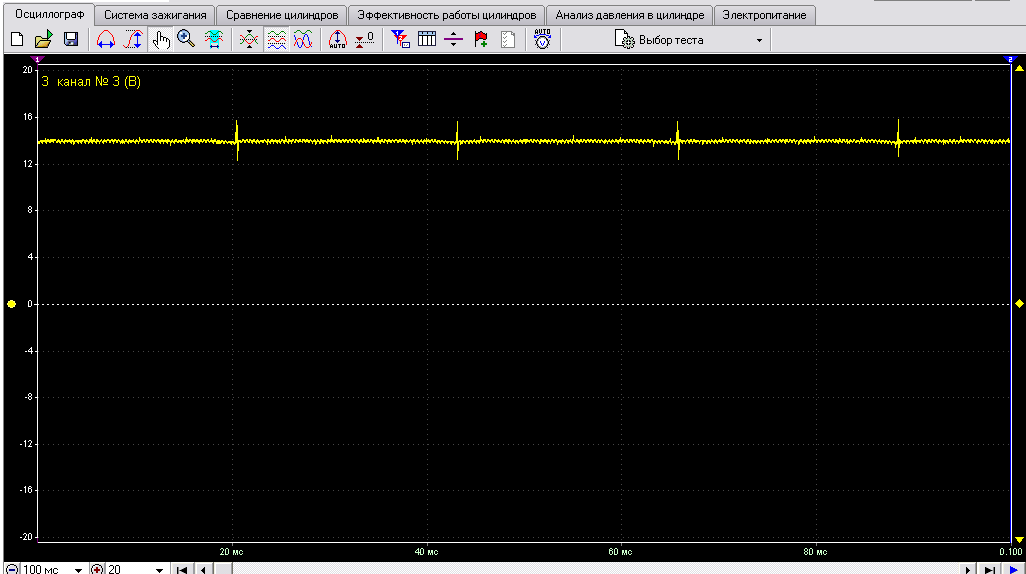The image size is (1026, 574).
Task: Click the '16' voltage axis label
Action: [27, 117]
